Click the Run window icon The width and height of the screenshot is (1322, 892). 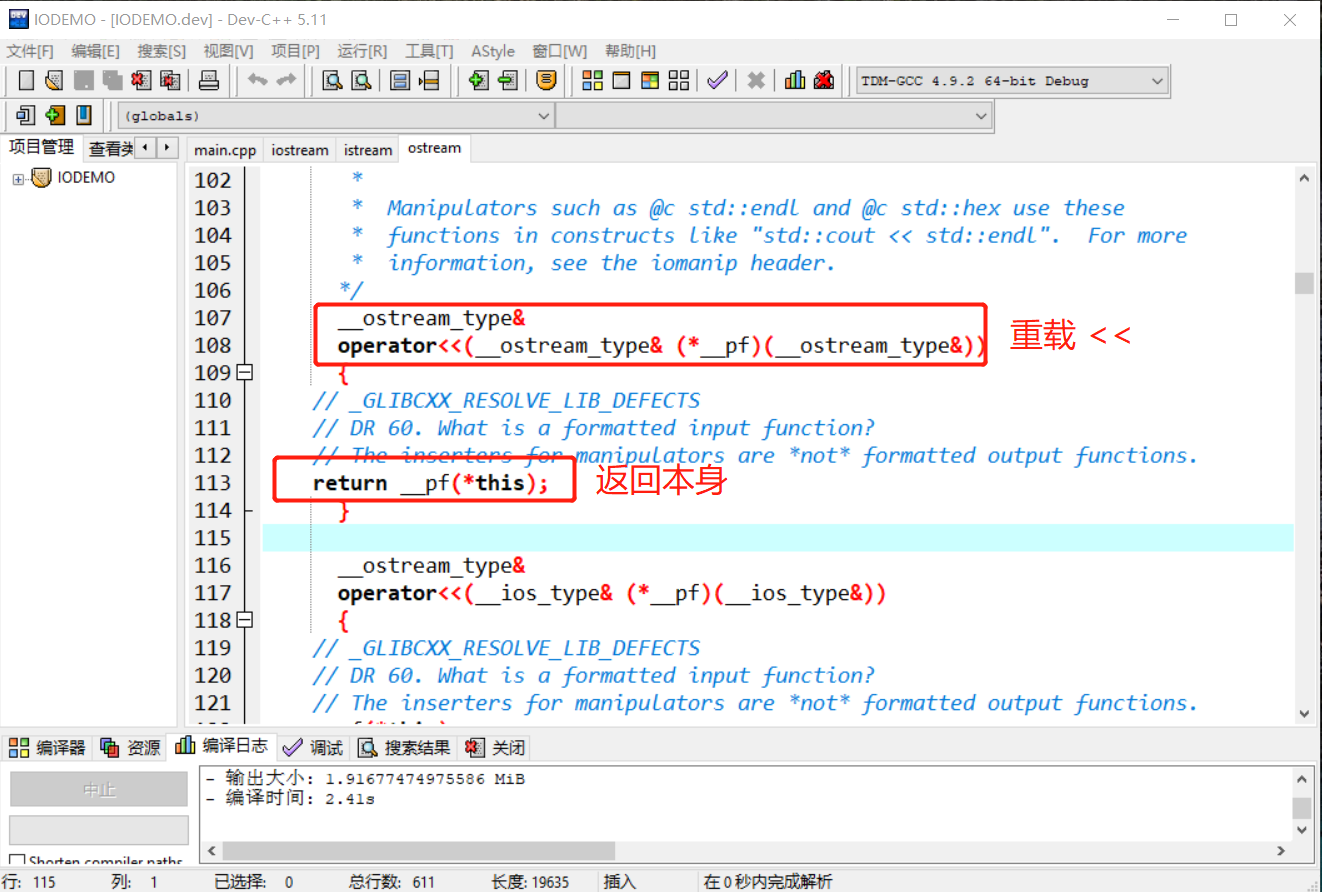click(x=621, y=81)
